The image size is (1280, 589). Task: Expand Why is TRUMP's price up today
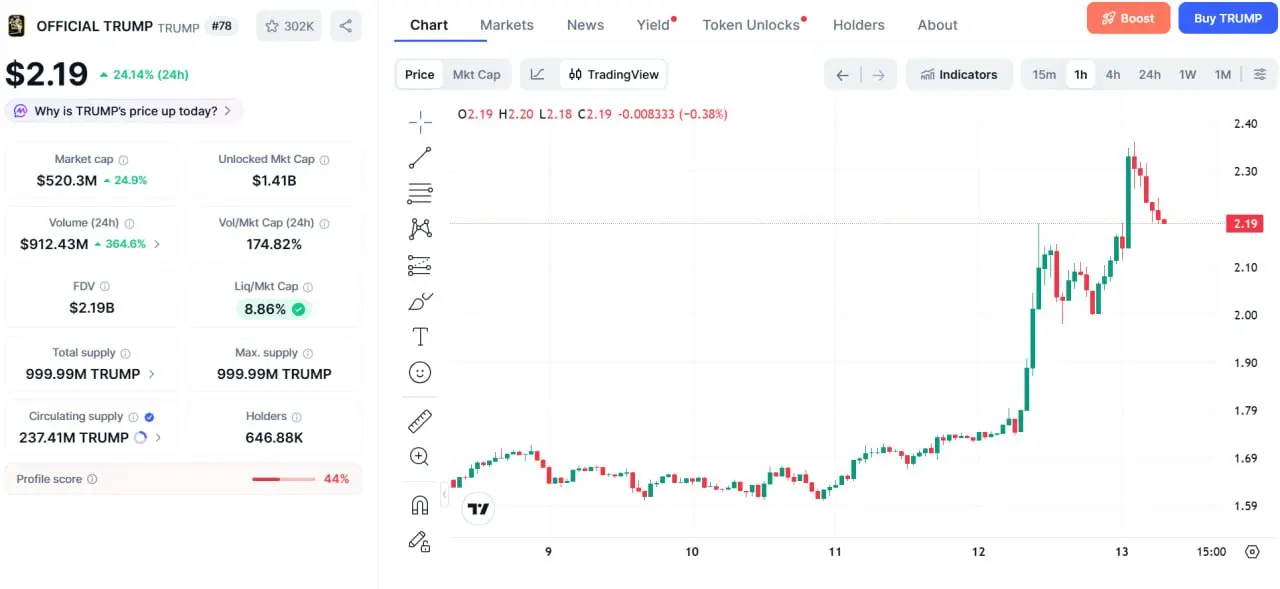point(124,111)
